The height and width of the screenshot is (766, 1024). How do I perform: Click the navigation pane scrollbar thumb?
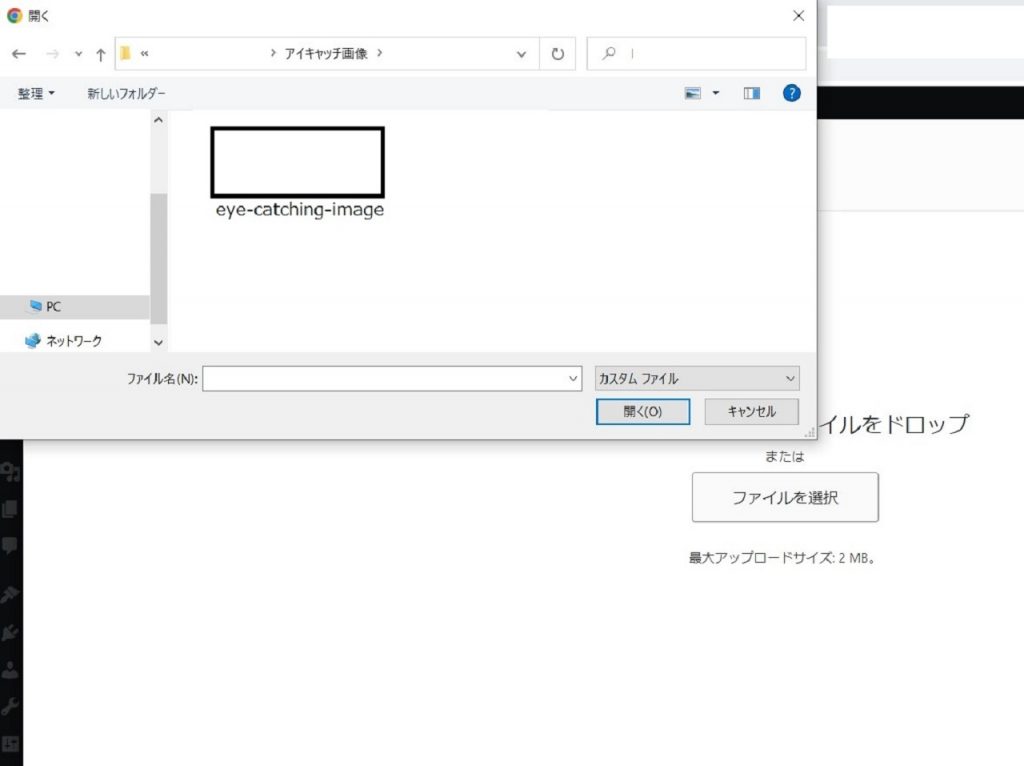coord(159,258)
